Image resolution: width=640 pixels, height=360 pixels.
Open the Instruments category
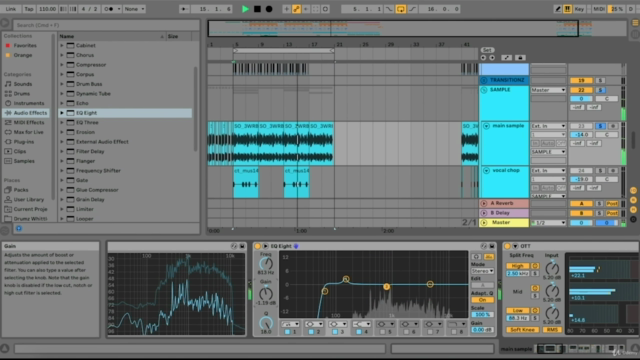[29, 103]
